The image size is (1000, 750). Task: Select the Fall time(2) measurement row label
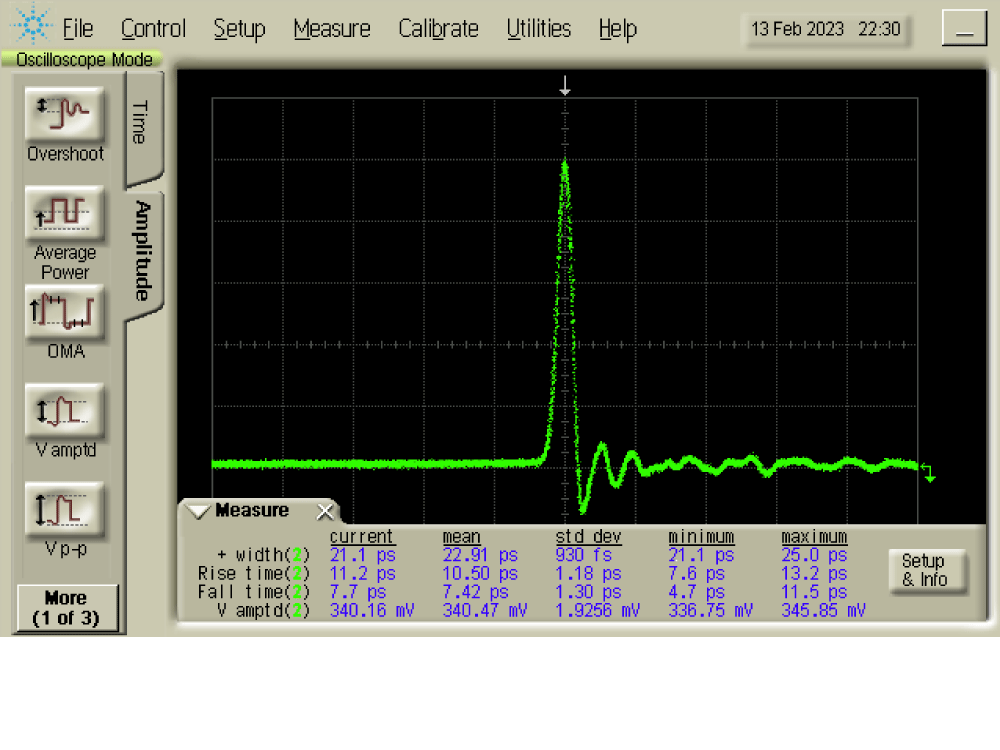254,592
